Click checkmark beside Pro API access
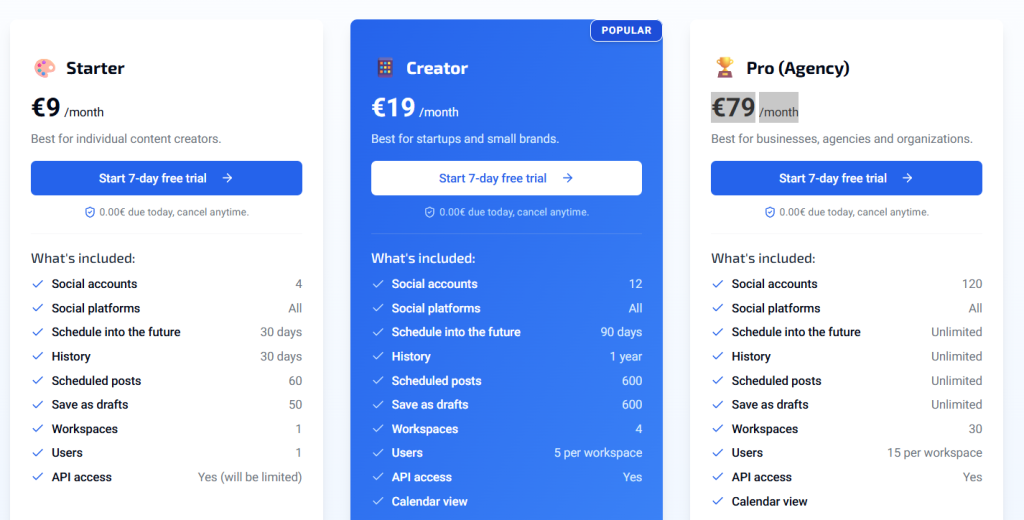 tap(718, 477)
